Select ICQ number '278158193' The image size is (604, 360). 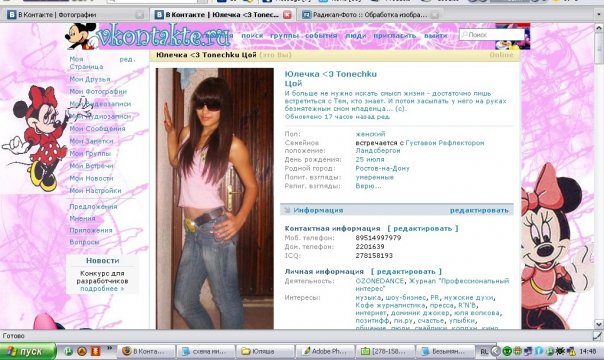[374, 256]
